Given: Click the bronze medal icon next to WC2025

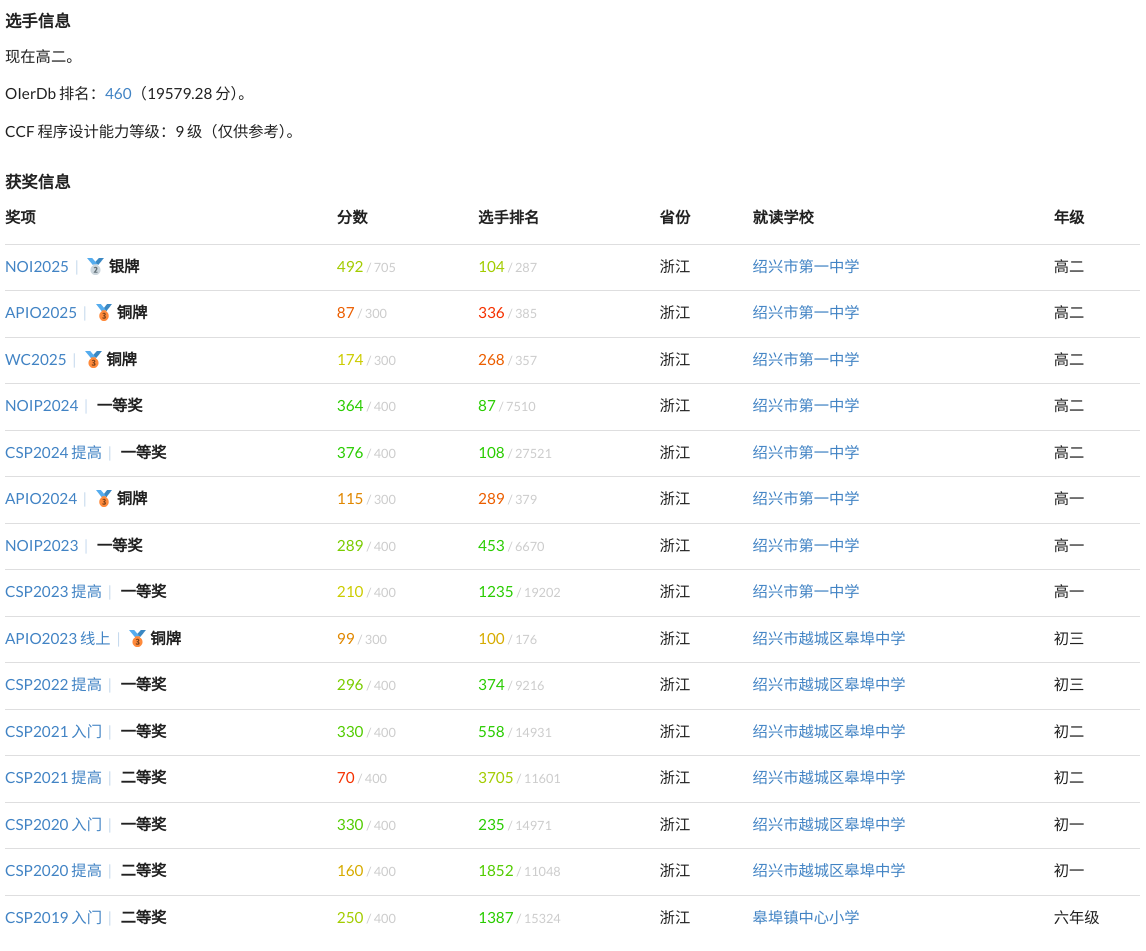Looking at the screenshot, I should pyautogui.click(x=93, y=360).
